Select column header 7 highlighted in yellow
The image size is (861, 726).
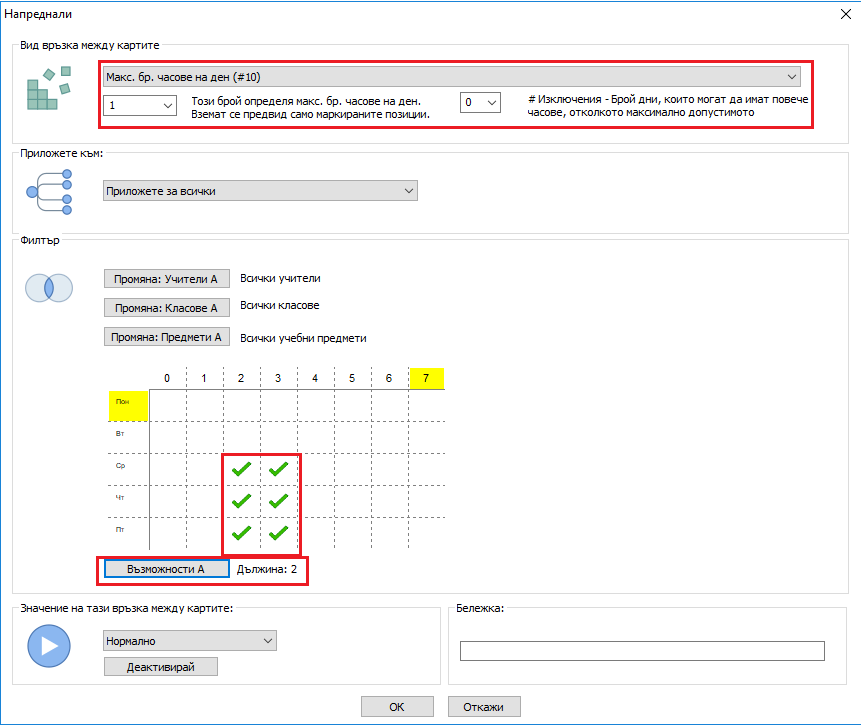426,378
